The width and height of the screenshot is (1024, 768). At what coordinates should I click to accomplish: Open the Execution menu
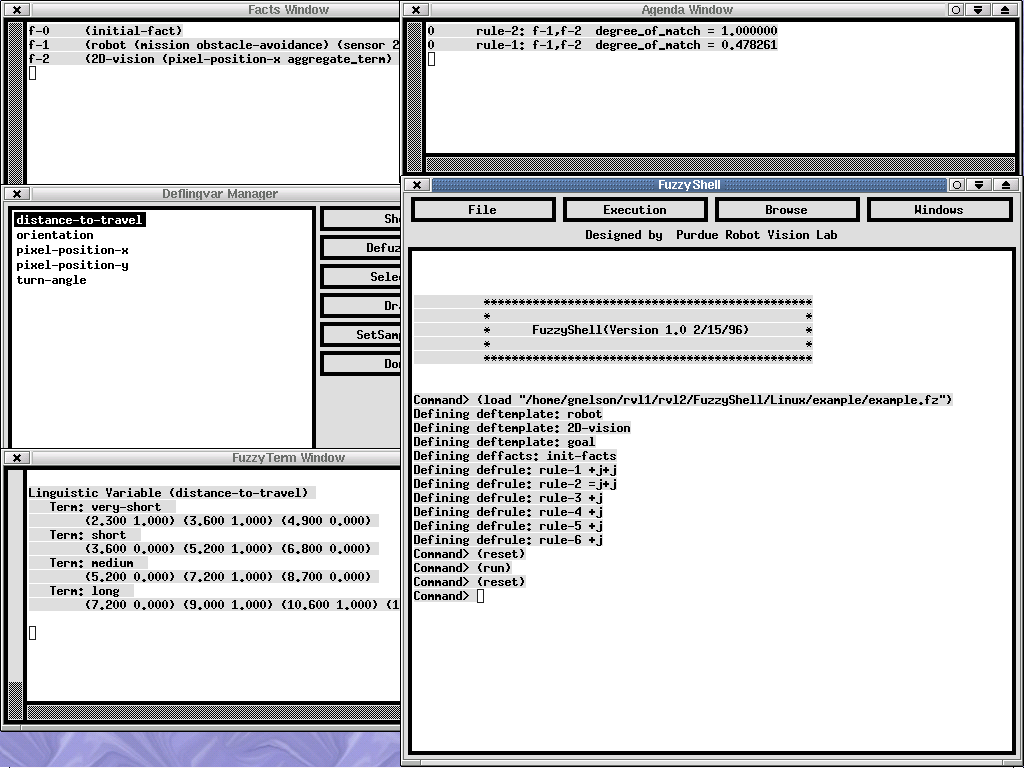[634, 210]
